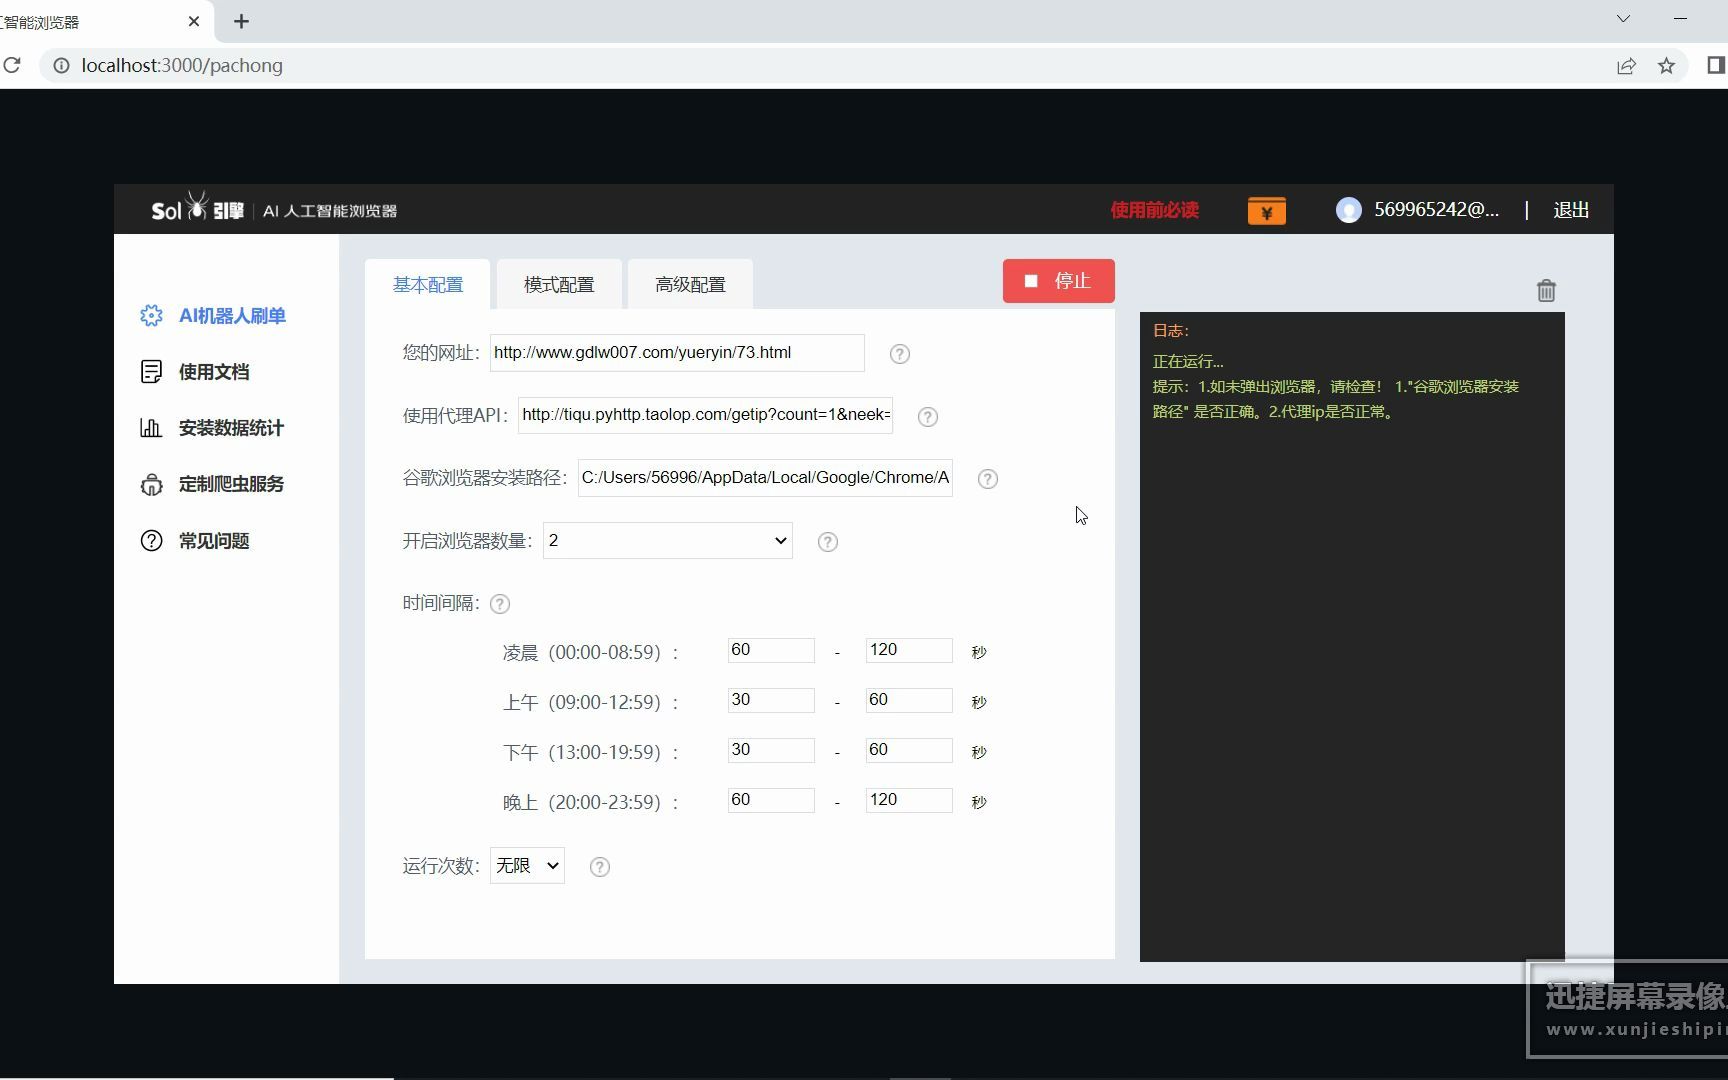
Task: Focus the 您的网址 URL input field
Action: 677,353
